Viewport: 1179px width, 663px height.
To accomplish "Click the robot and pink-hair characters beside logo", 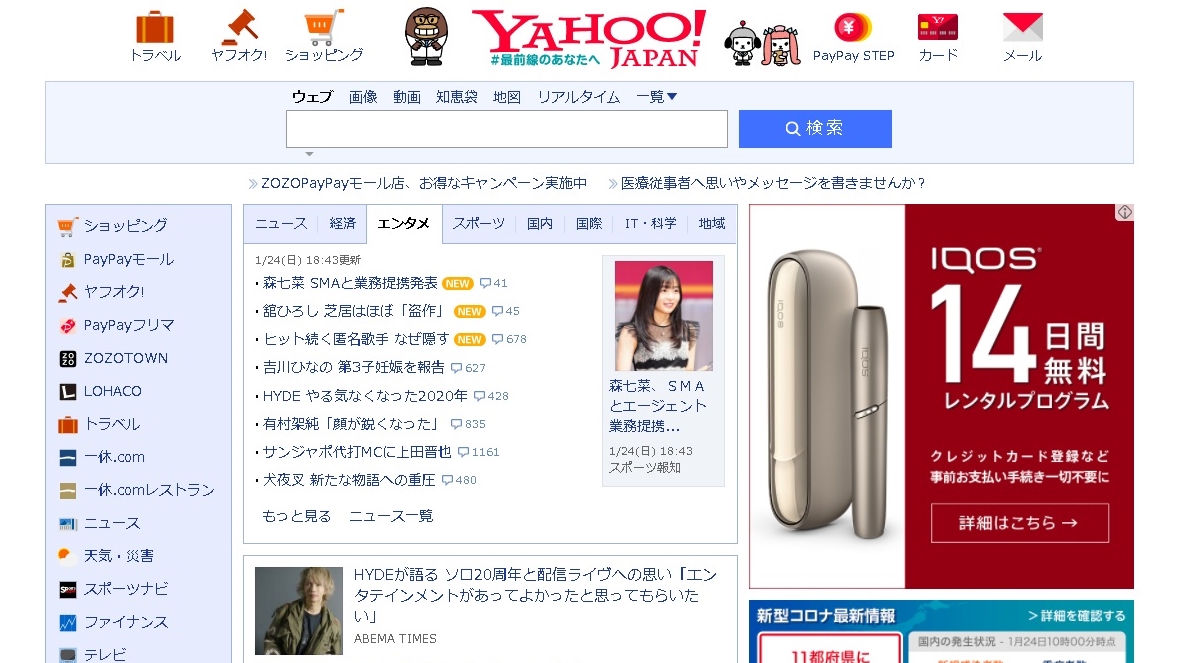I will [762, 44].
